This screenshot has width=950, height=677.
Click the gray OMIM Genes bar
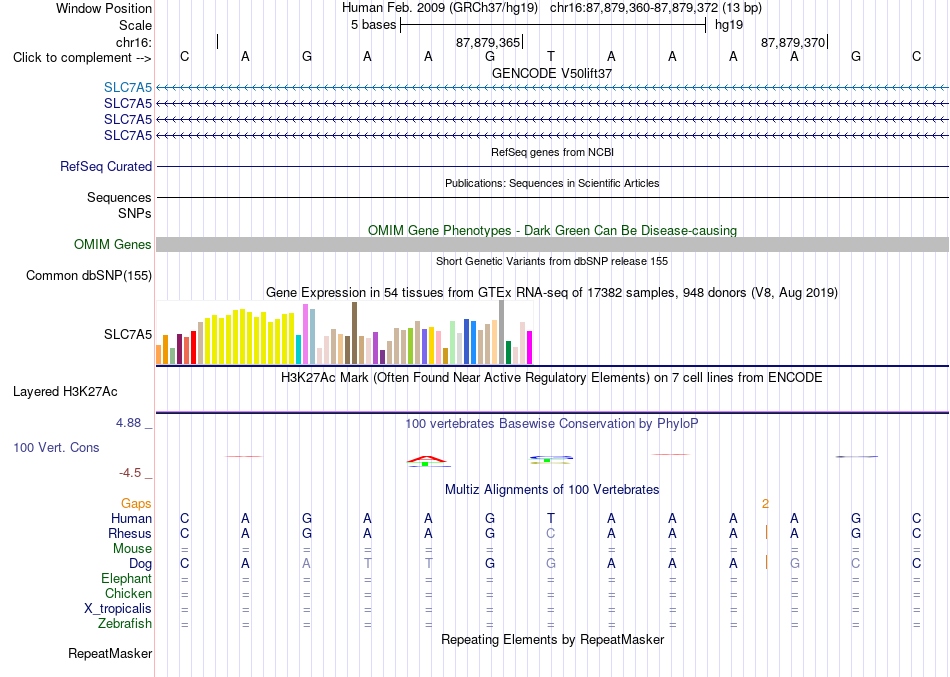pyautogui.click(x=552, y=244)
